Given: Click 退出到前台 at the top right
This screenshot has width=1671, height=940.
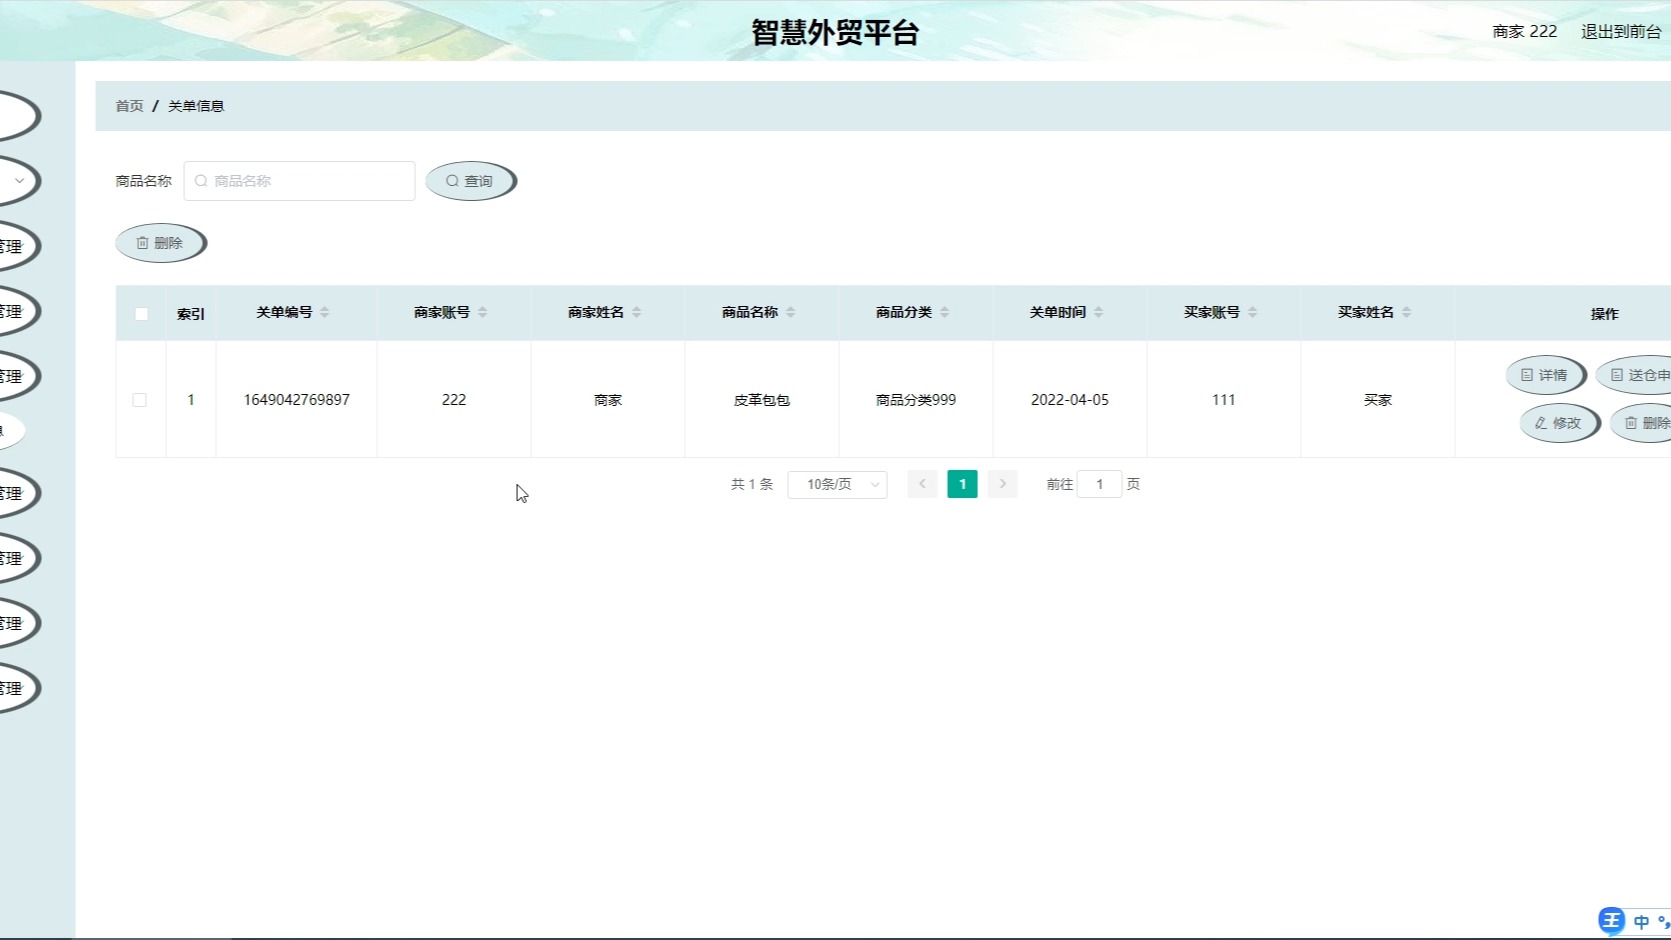Looking at the screenshot, I should click(1620, 32).
